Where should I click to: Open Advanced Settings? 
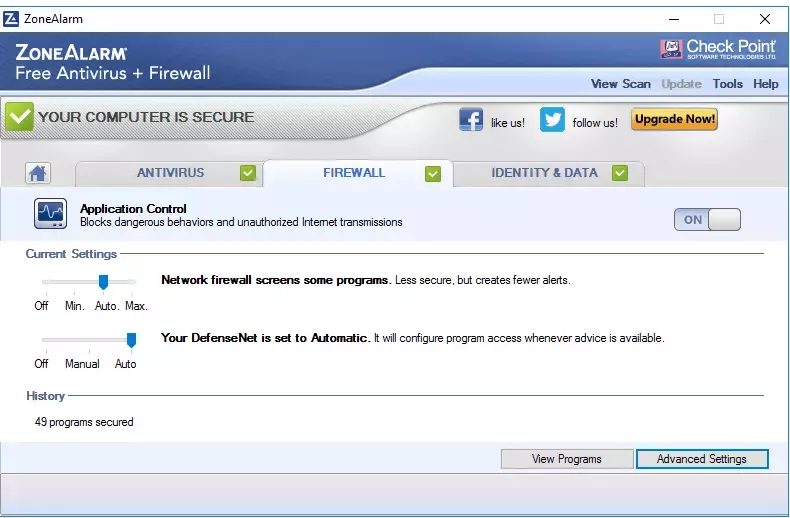pyautogui.click(x=702, y=459)
